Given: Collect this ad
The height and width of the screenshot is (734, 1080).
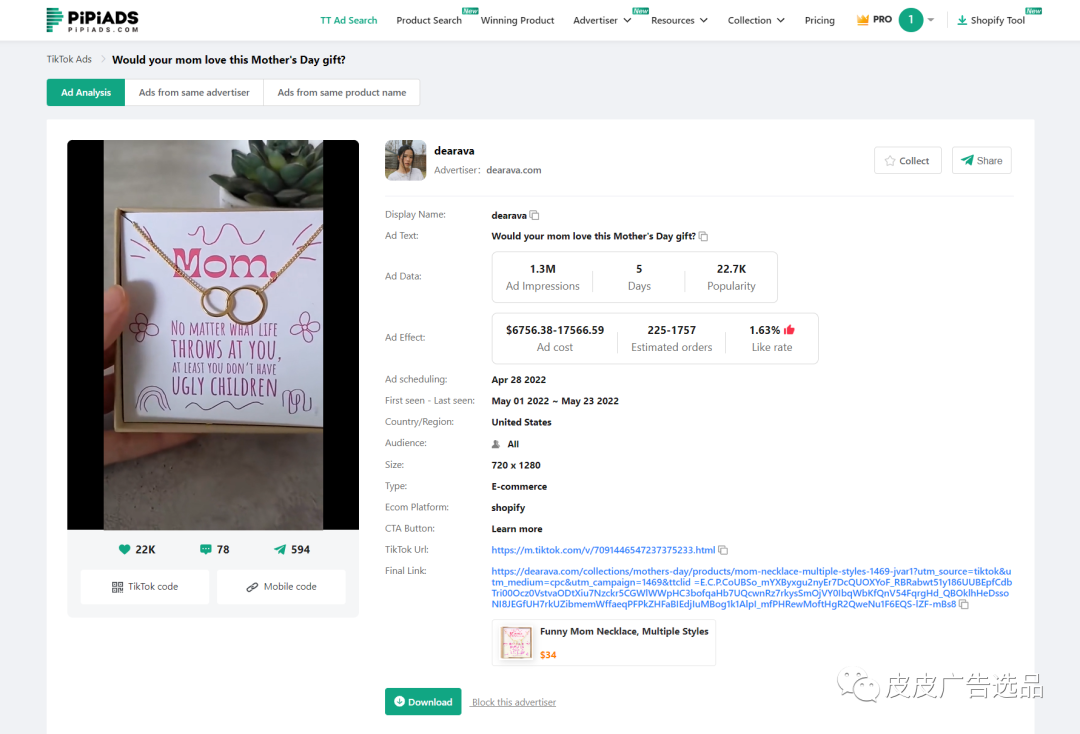Looking at the screenshot, I should [907, 161].
